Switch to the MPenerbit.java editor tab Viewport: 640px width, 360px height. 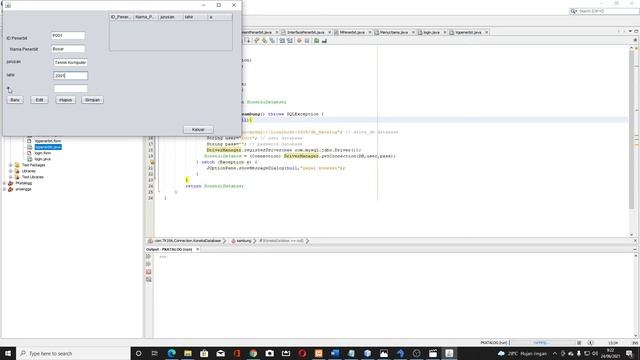(x=351, y=32)
